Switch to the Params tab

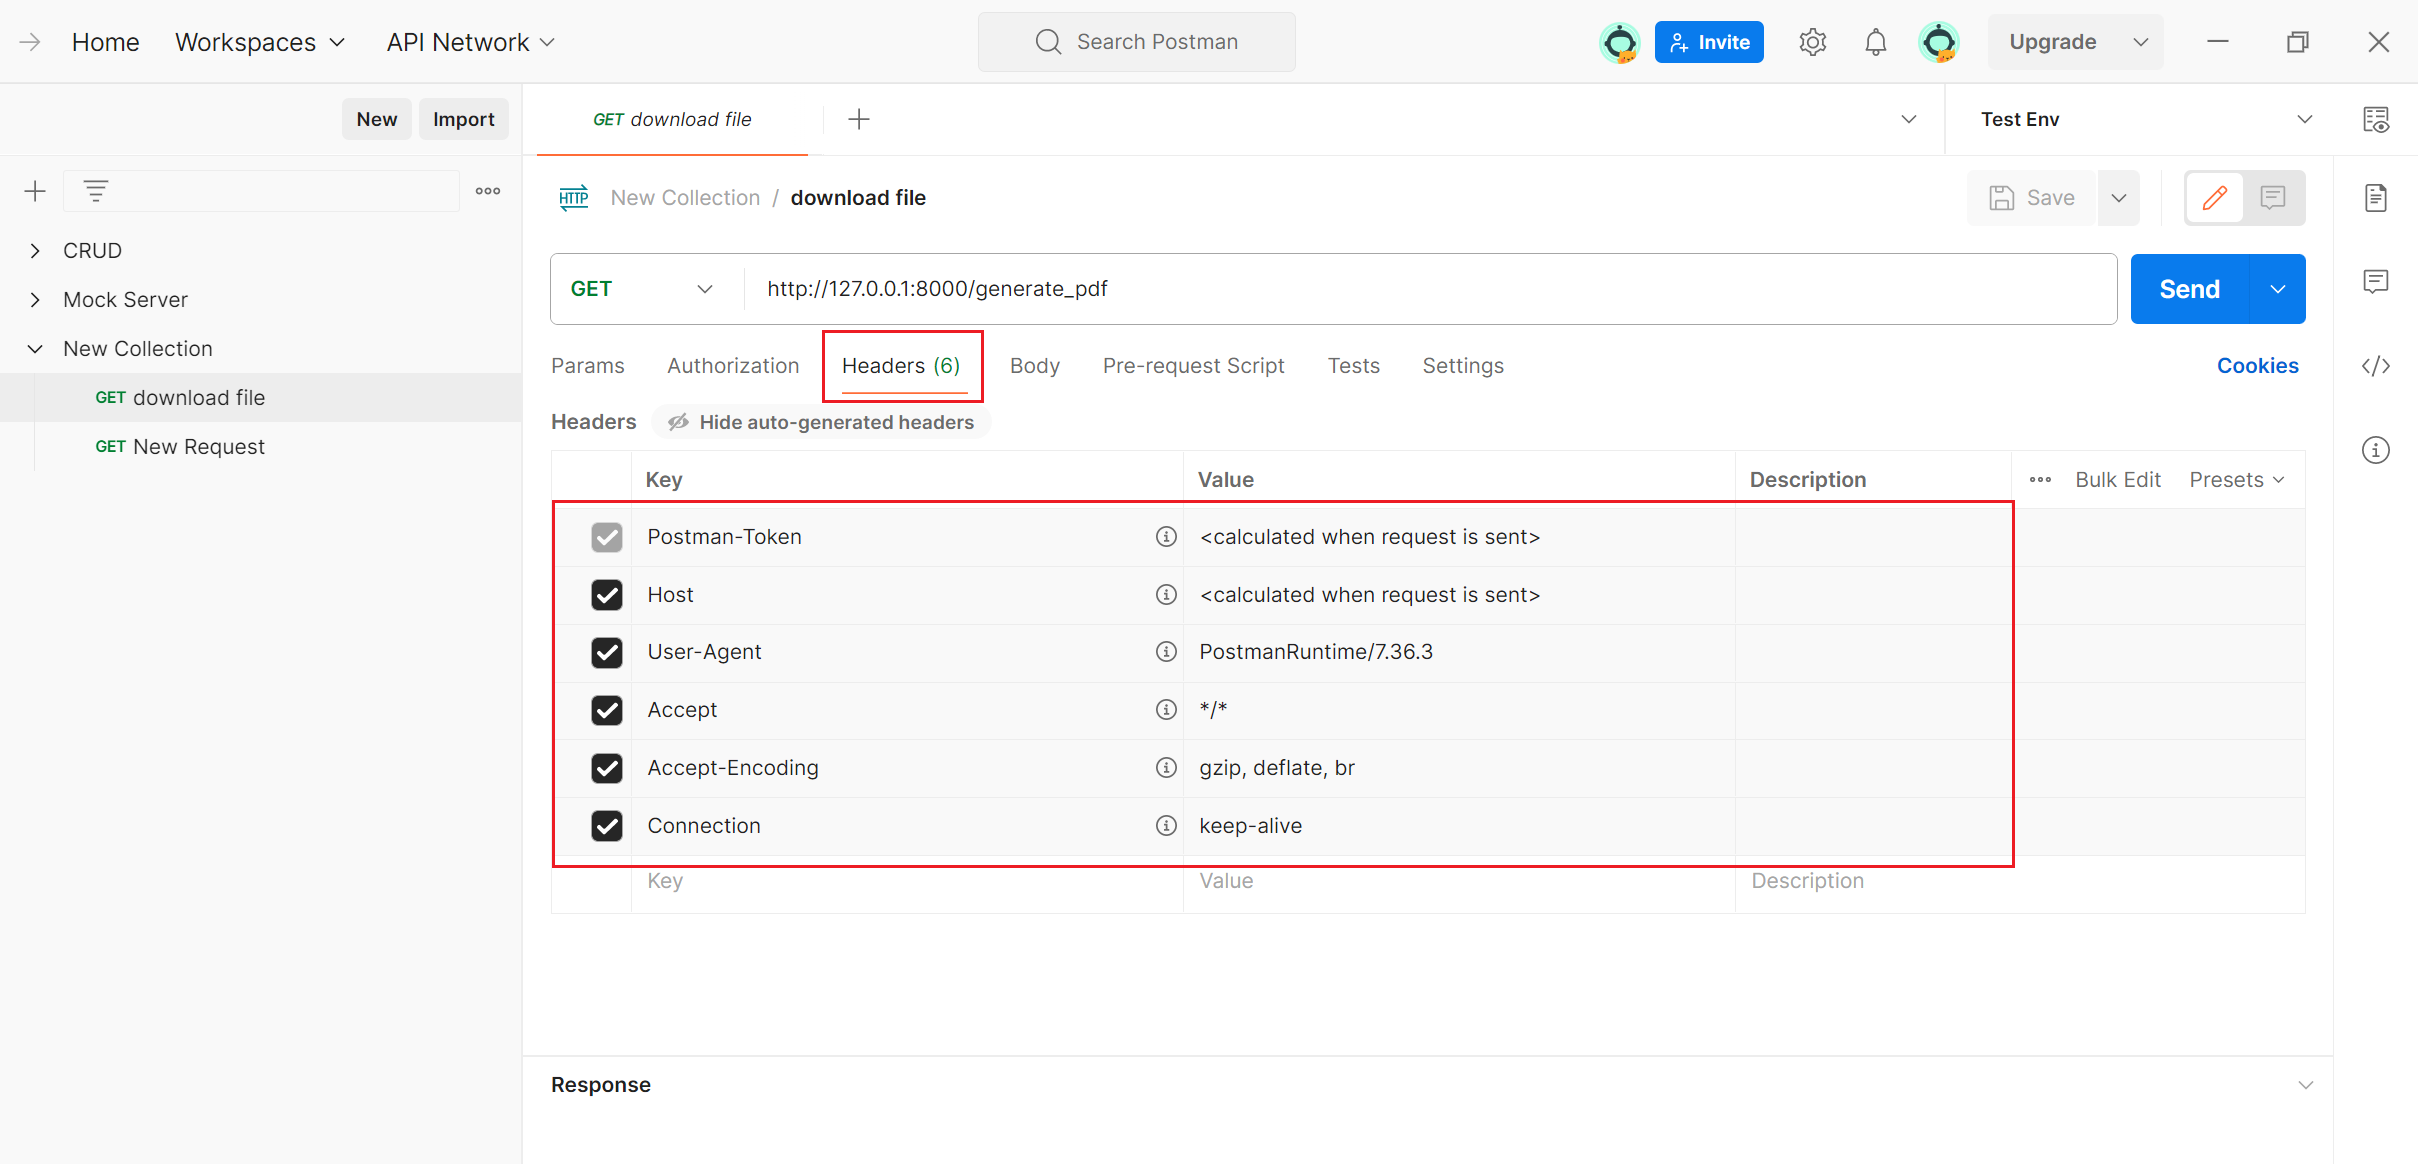[588, 366]
